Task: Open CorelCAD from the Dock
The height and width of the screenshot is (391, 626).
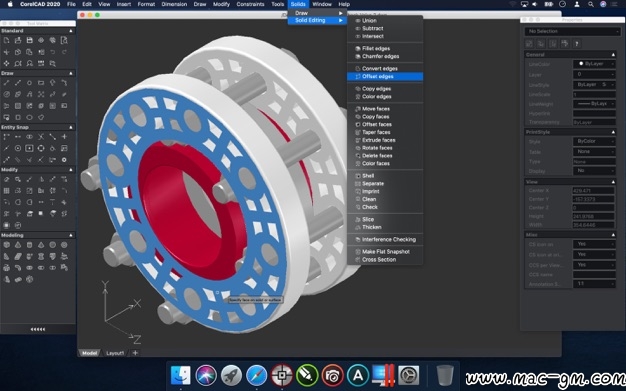Action: pos(282,375)
